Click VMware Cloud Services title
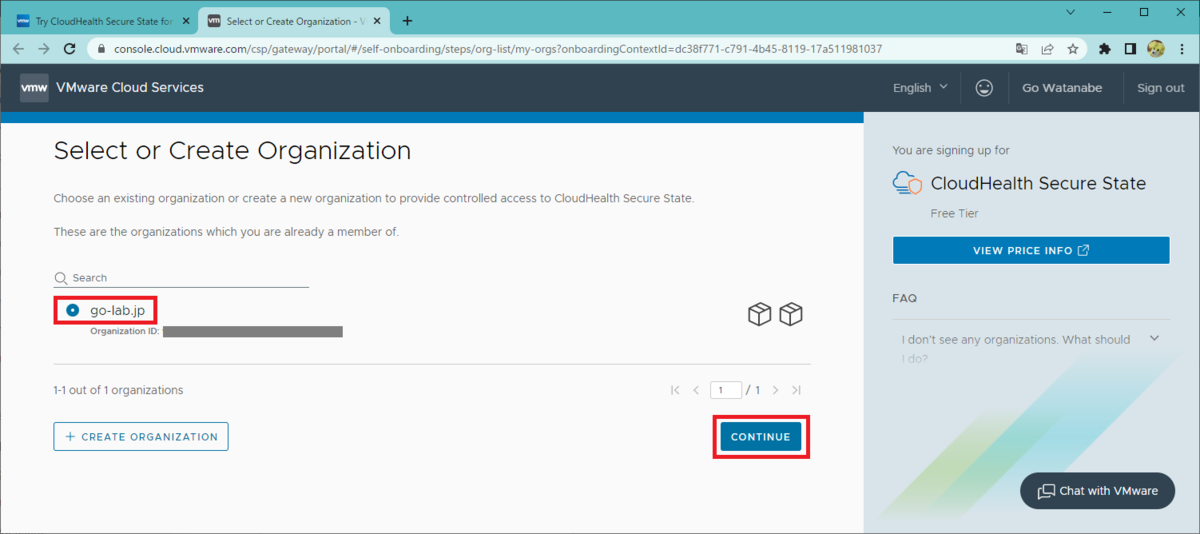The width and height of the screenshot is (1200, 534). pos(130,88)
